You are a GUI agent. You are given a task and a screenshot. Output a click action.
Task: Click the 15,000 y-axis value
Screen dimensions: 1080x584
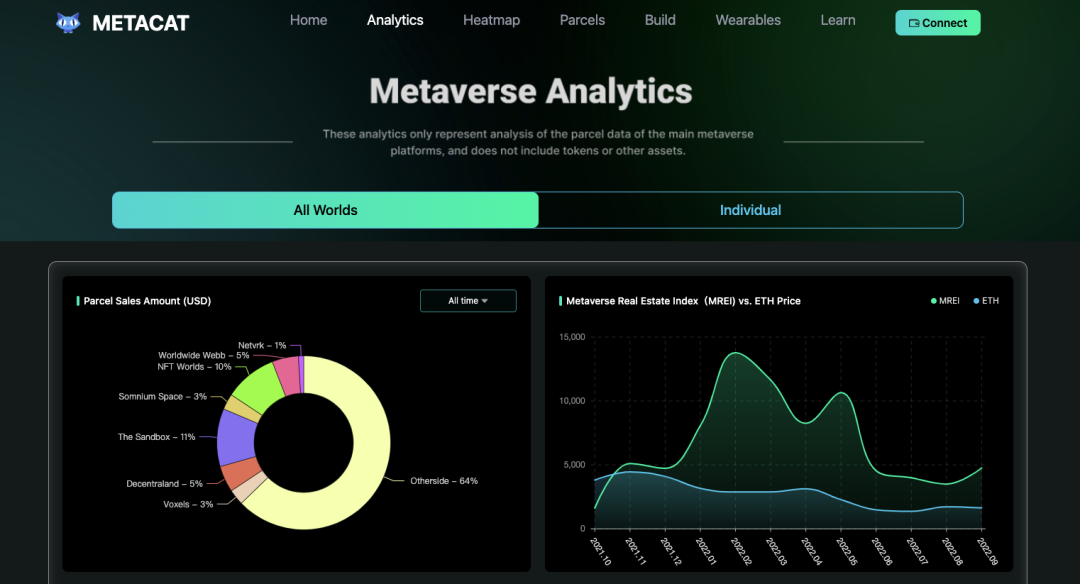tap(572, 337)
